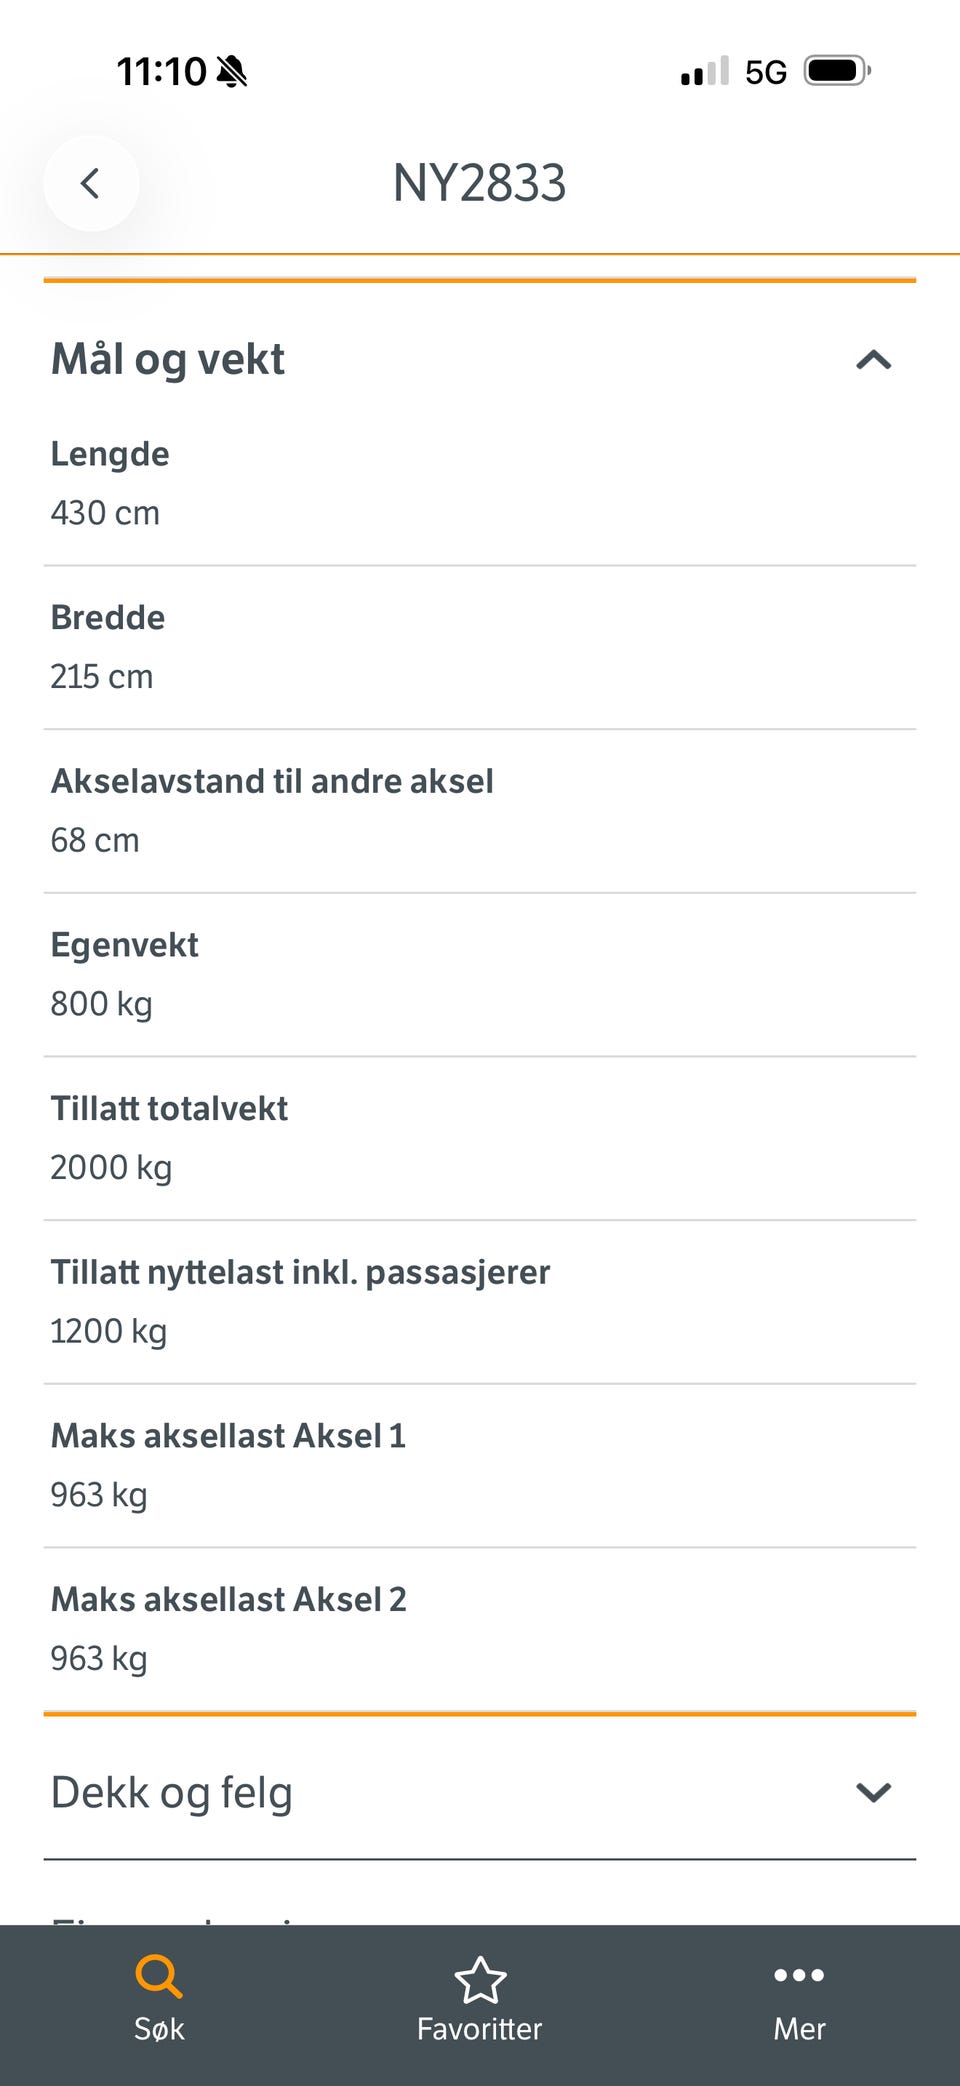Viewport: 960px width, 2086px height.
Task: Select the Favoritter tab label
Action: (480, 2029)
